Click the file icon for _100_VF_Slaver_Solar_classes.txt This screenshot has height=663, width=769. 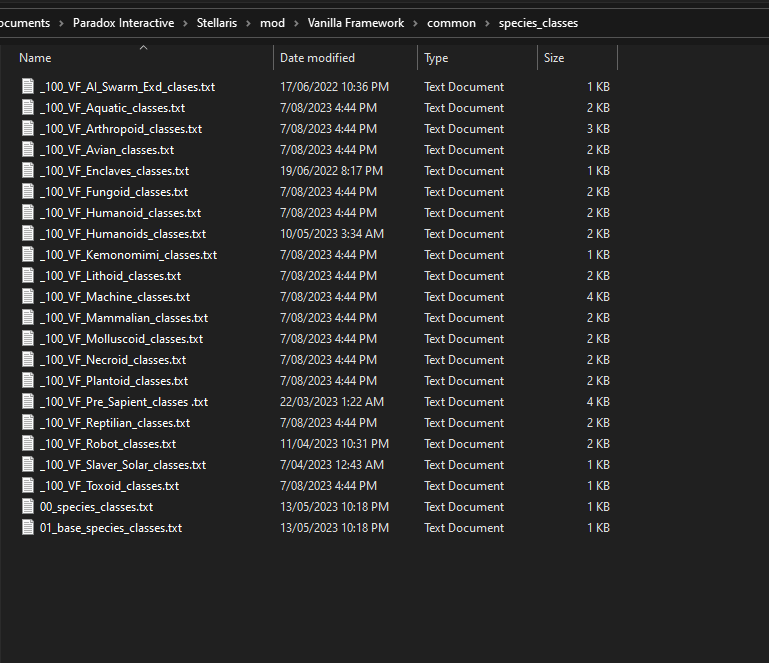point(28,464)
